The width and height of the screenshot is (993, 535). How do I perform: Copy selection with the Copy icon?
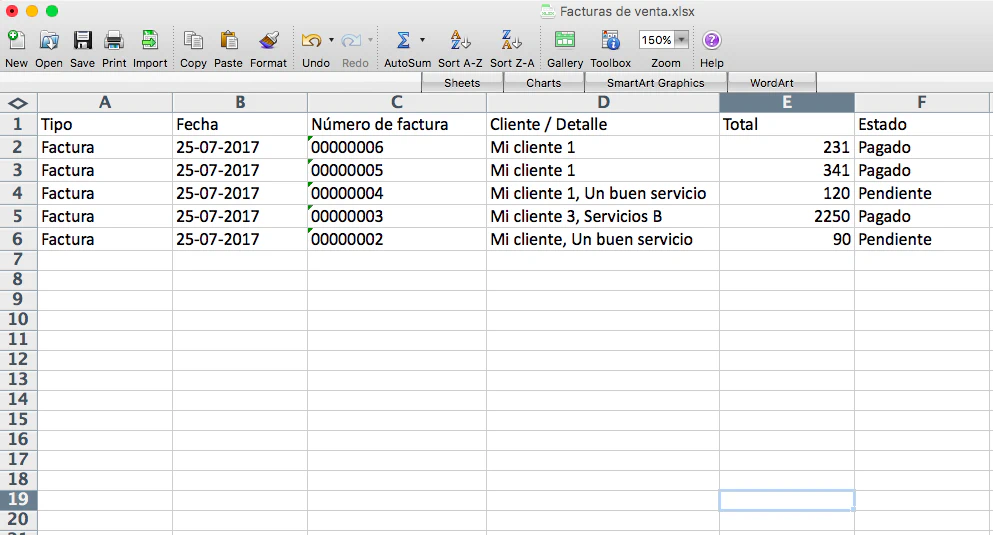[193, 41]
